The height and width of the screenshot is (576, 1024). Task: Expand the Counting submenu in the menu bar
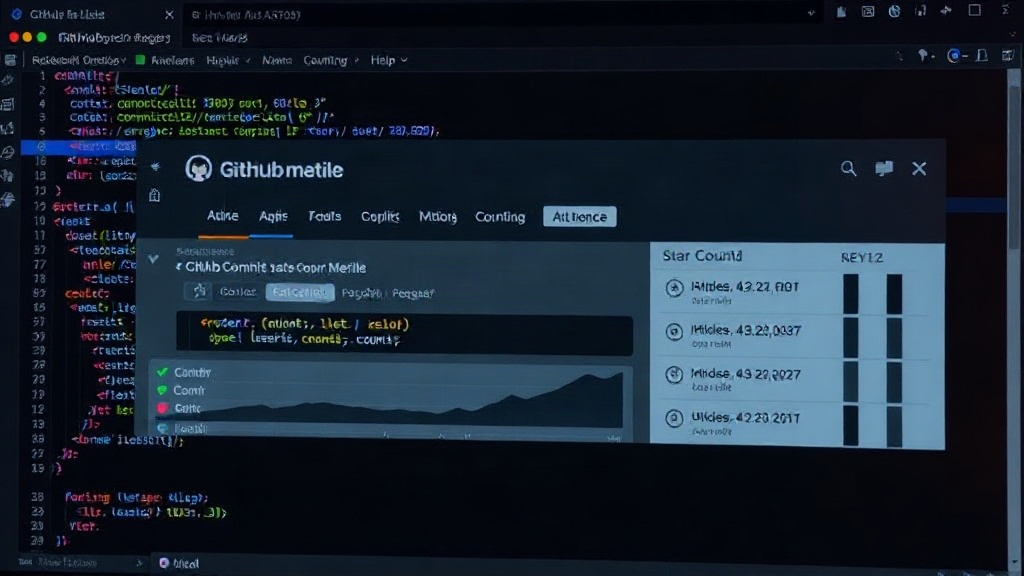tap(331, 60)
